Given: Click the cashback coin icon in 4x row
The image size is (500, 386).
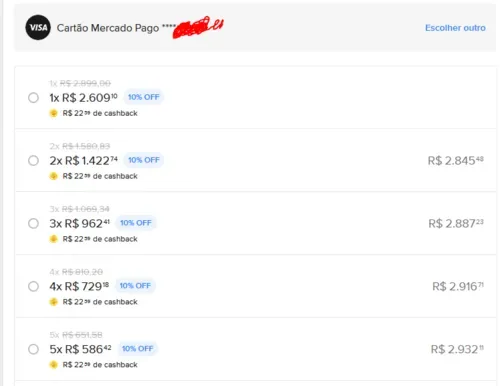Looking at the screenshot, I should coord(53,302).
